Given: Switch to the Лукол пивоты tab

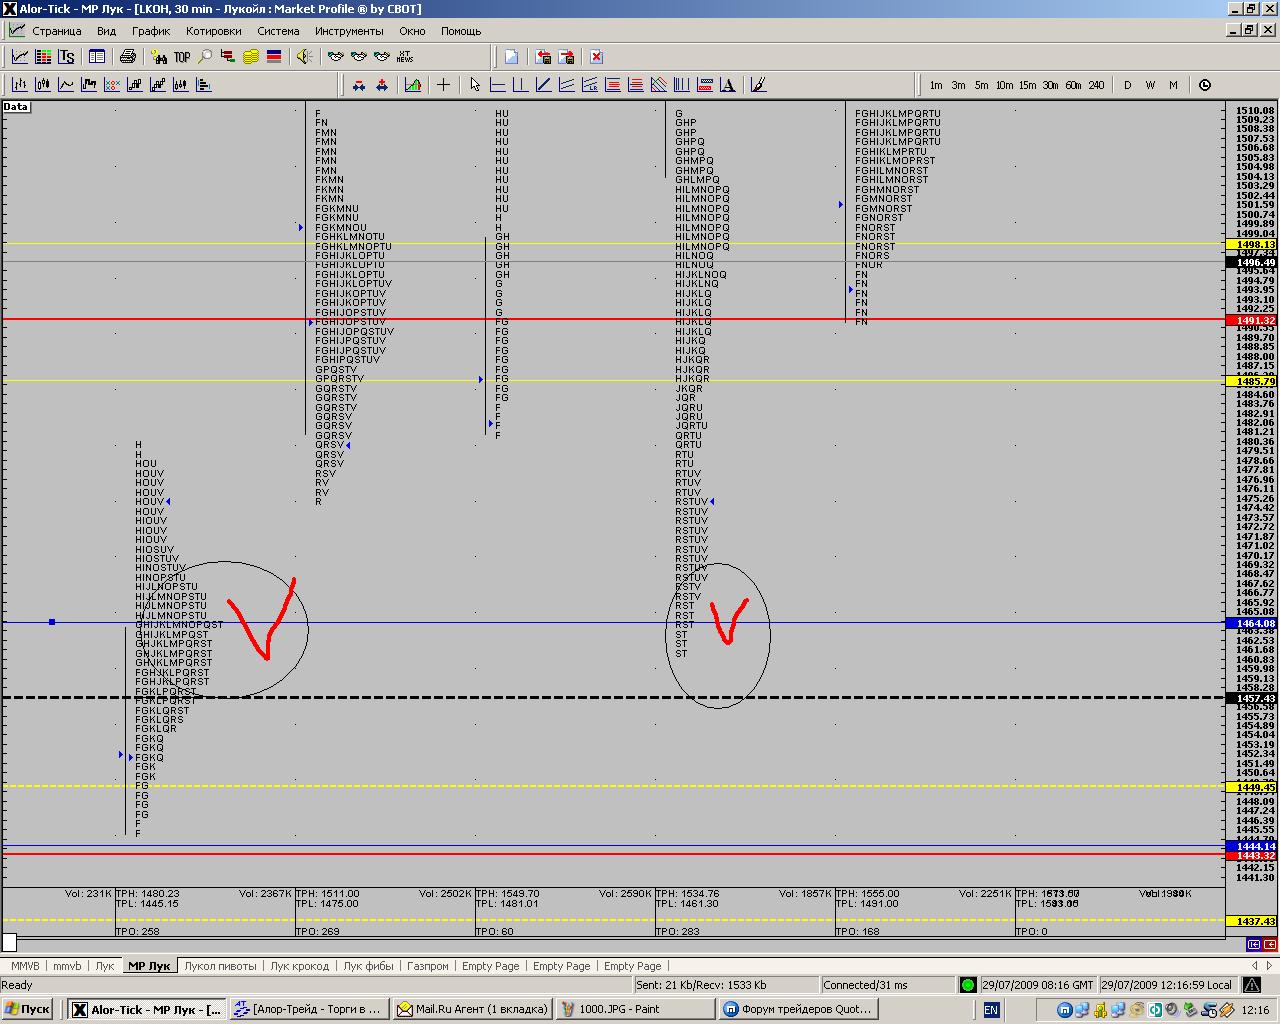Looking at the screenshot, I should pos(221,966).
